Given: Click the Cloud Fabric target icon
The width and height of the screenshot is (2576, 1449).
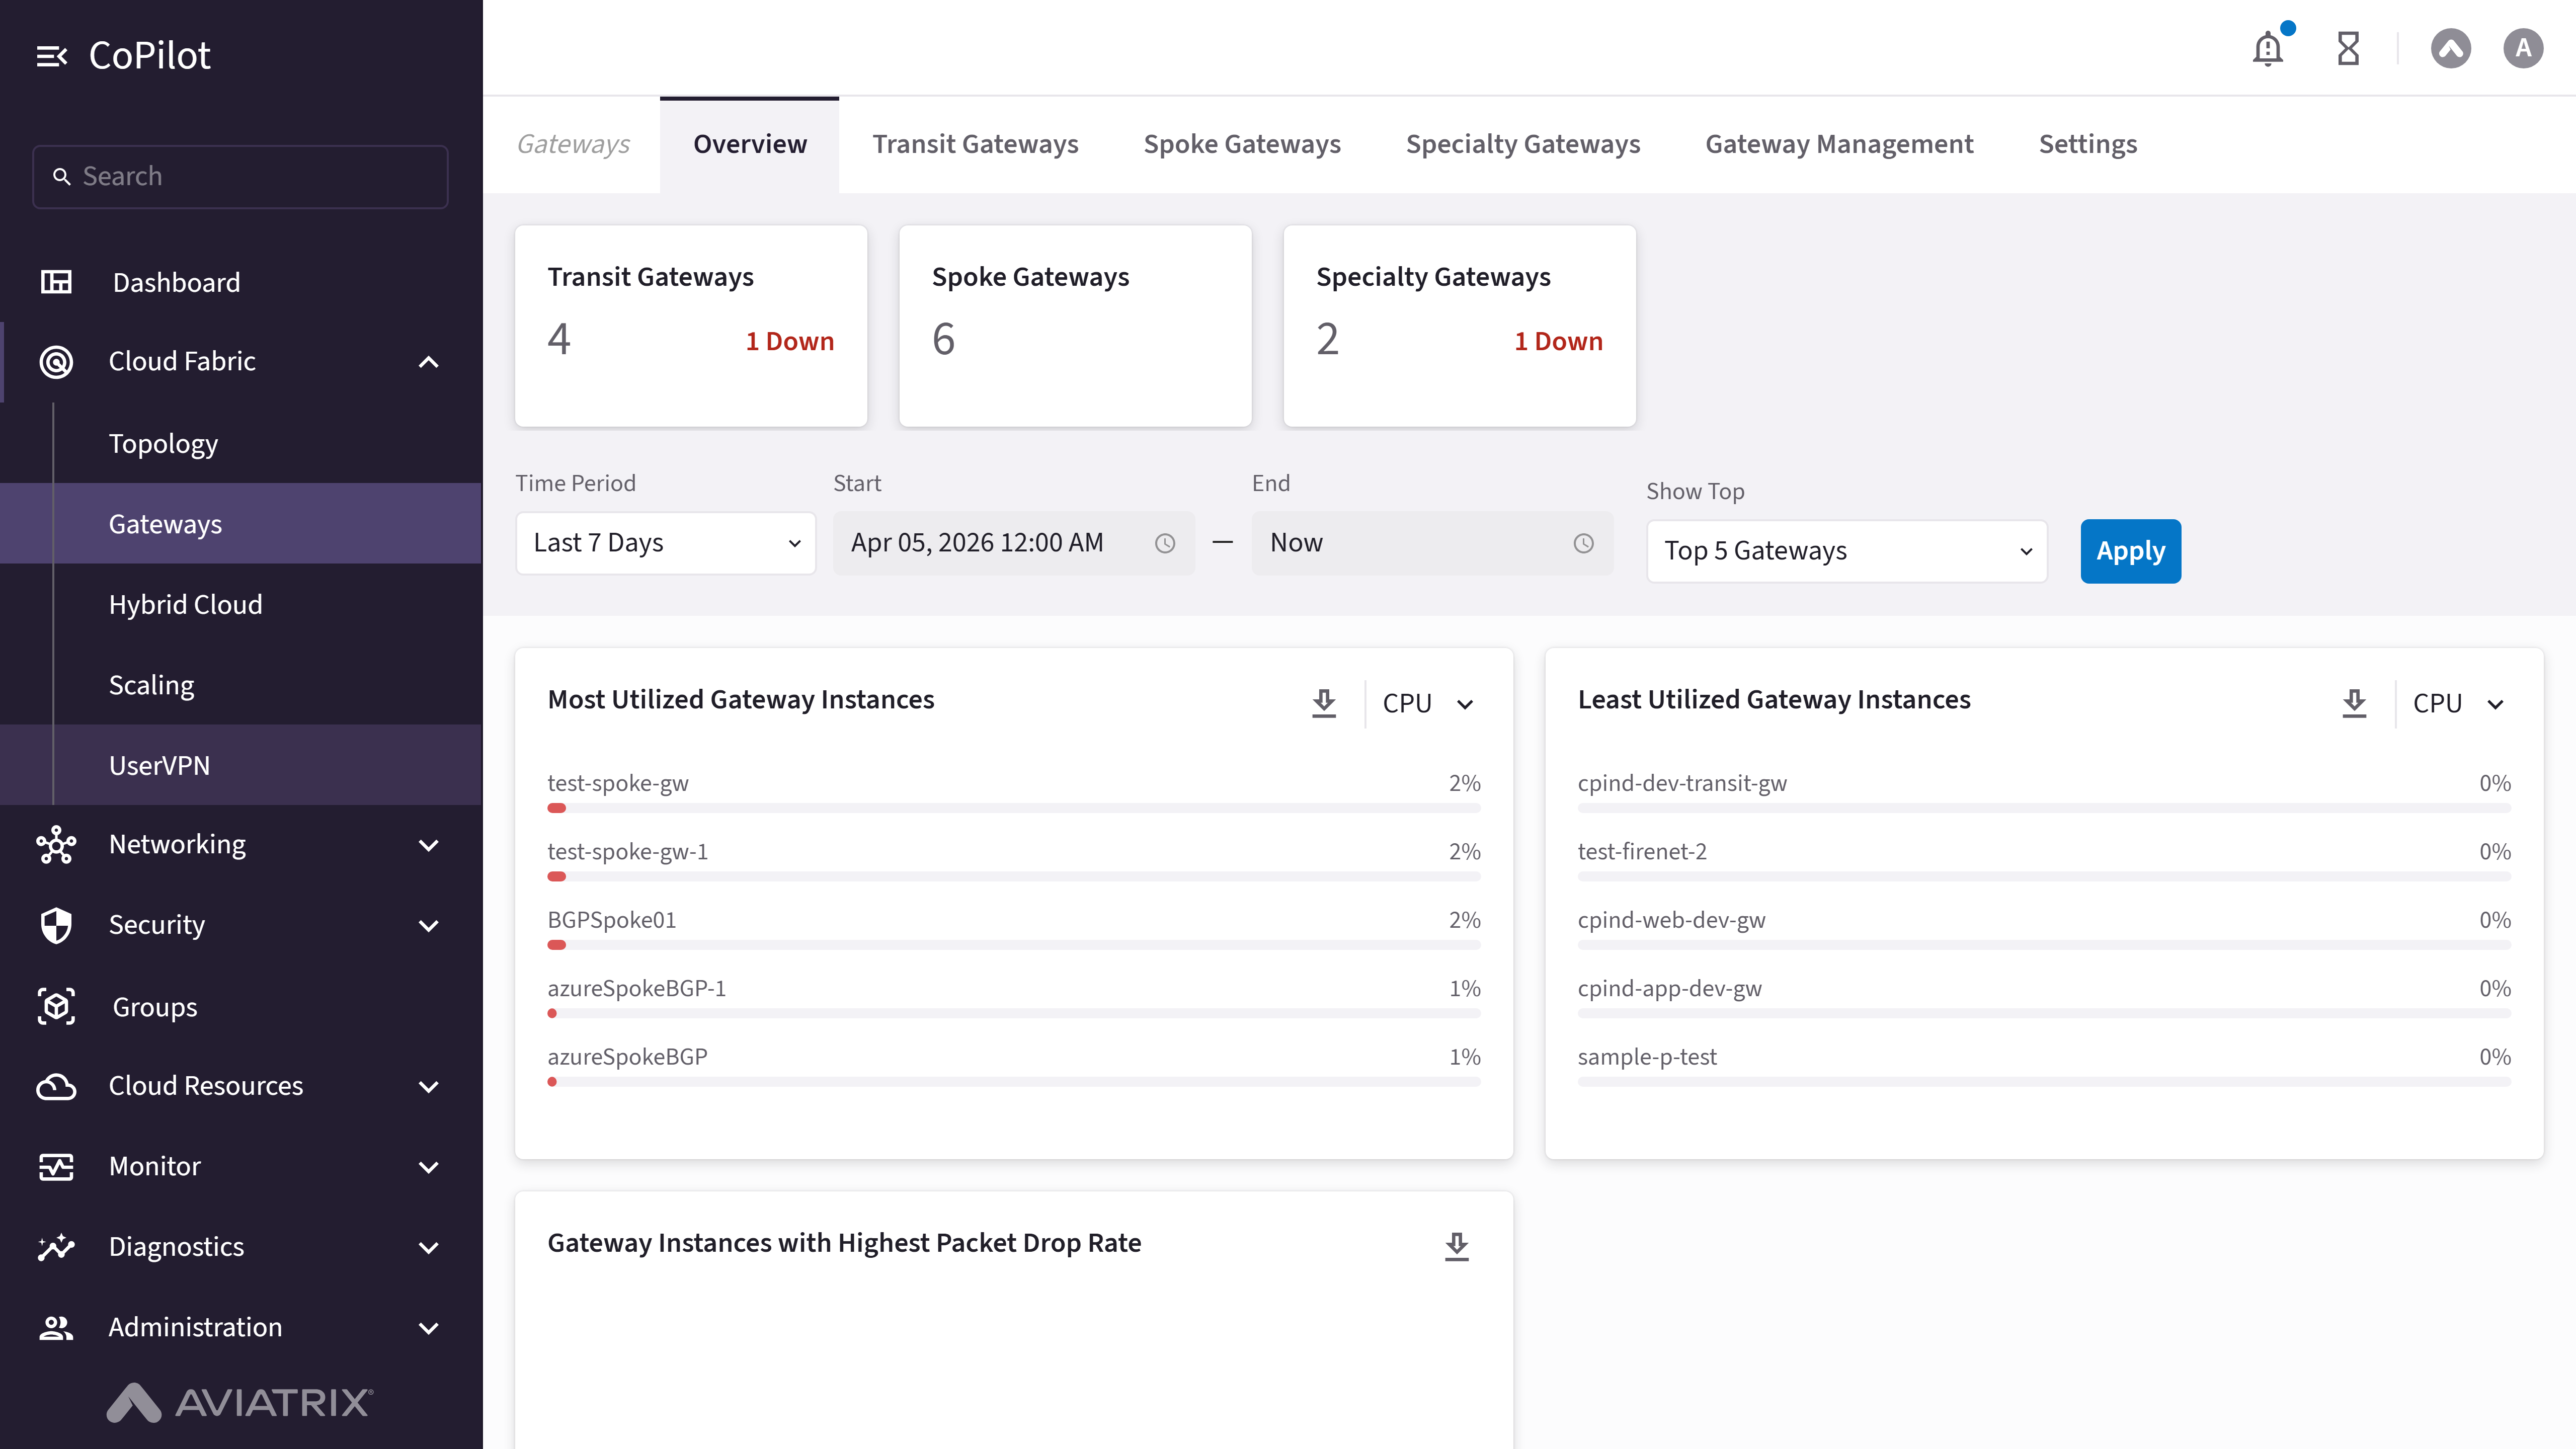Looking at the screenshot, I should point(56,361).
